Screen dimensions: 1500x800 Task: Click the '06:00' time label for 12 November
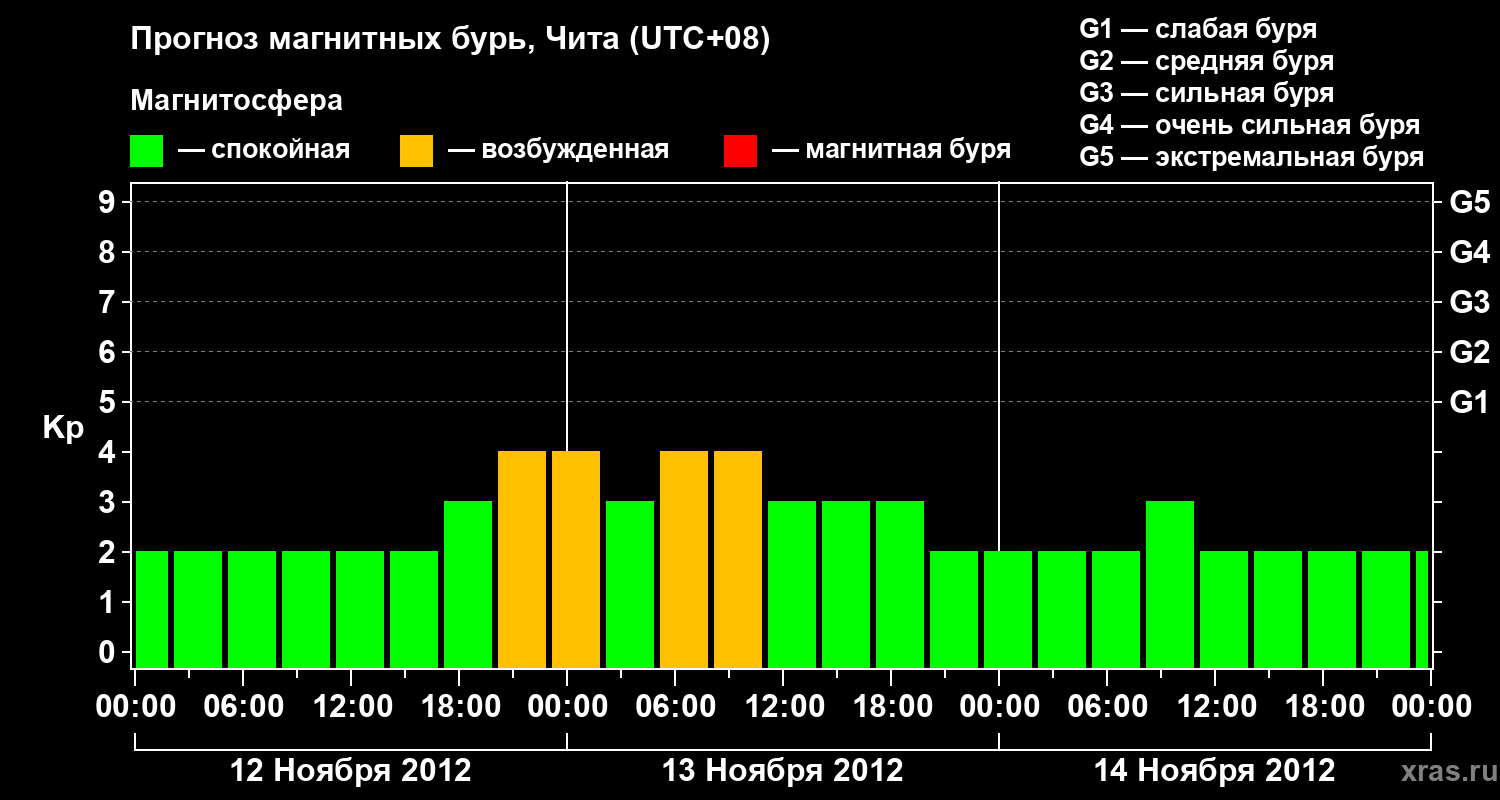pyautogui.click(x=243, y=707)
